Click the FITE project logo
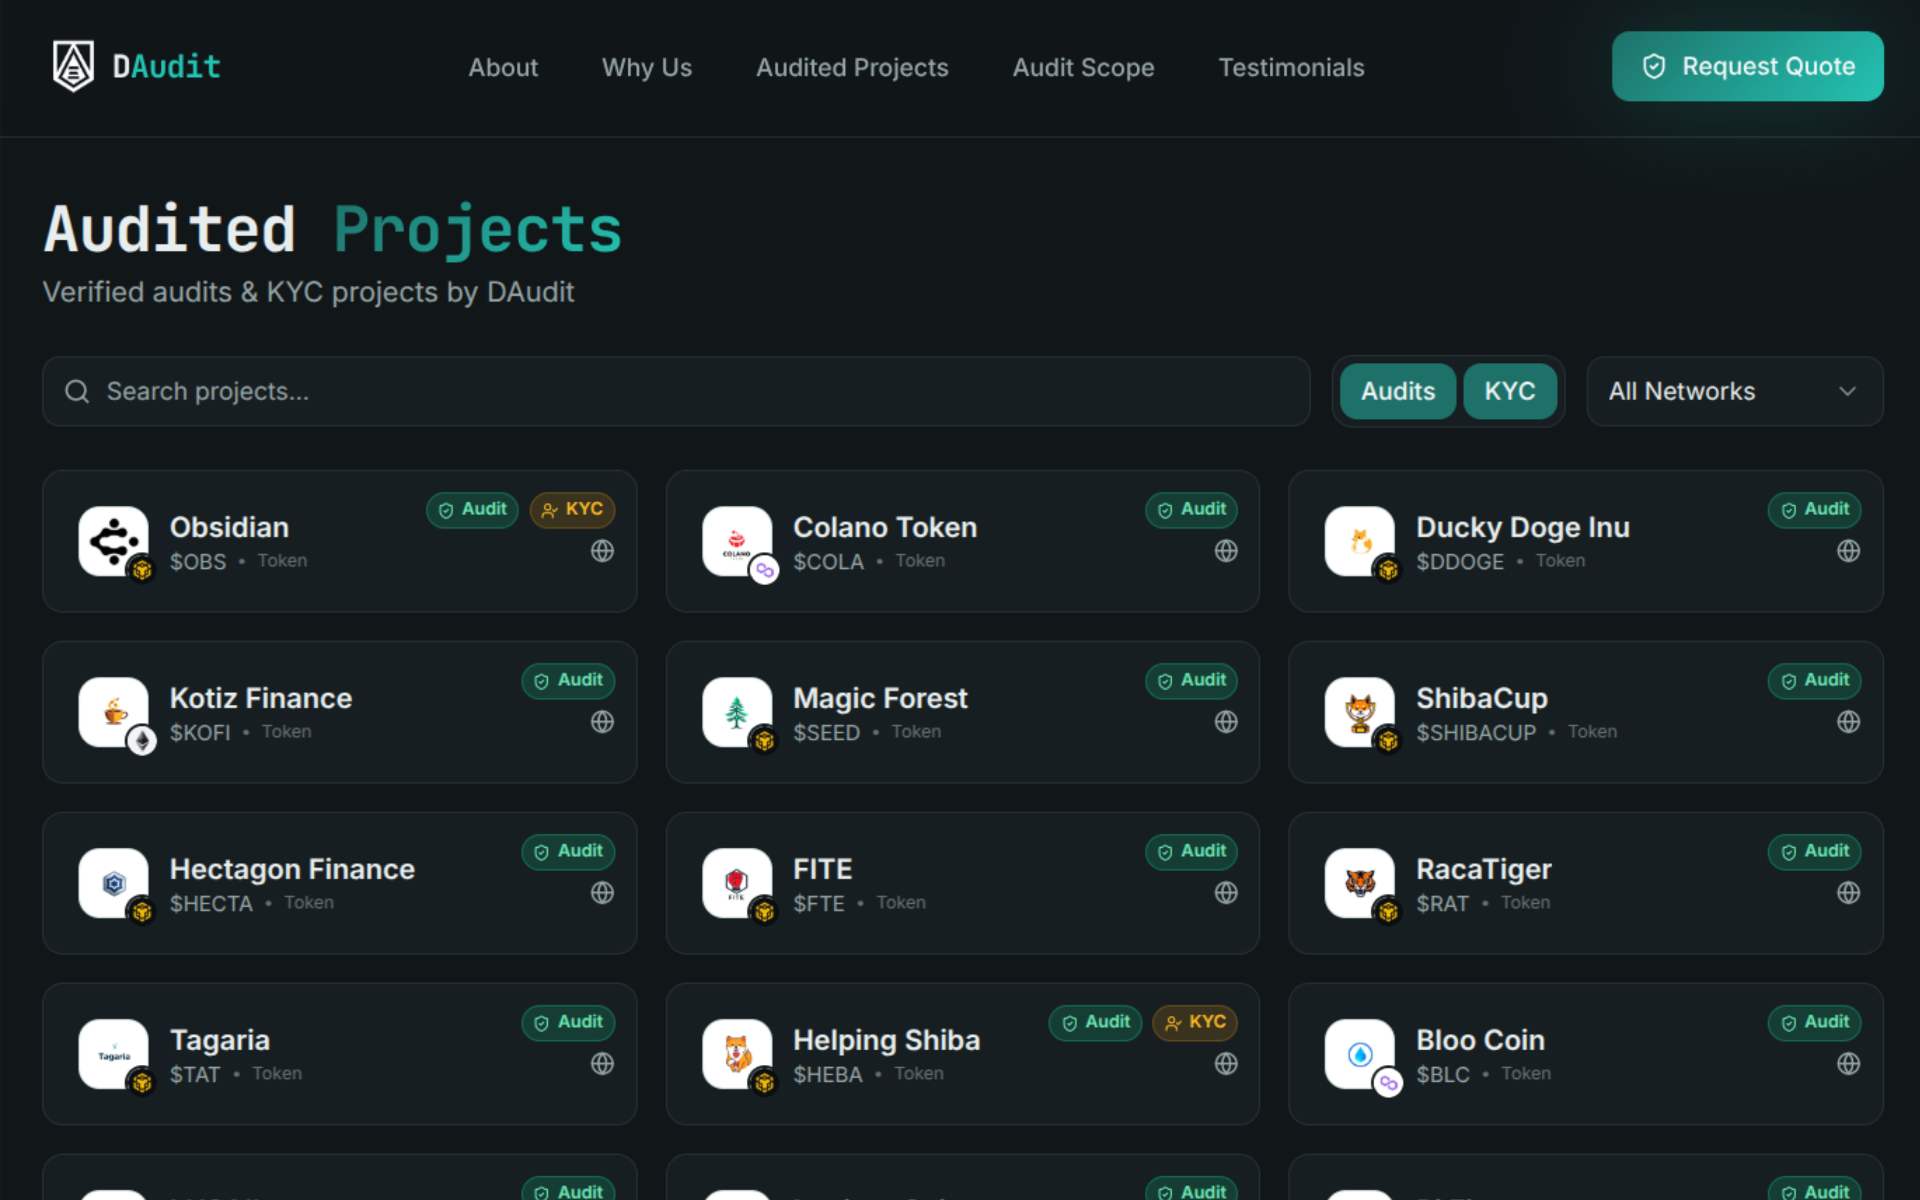This screenshot has height=1200, width=1920. click(x=737, y=883)
